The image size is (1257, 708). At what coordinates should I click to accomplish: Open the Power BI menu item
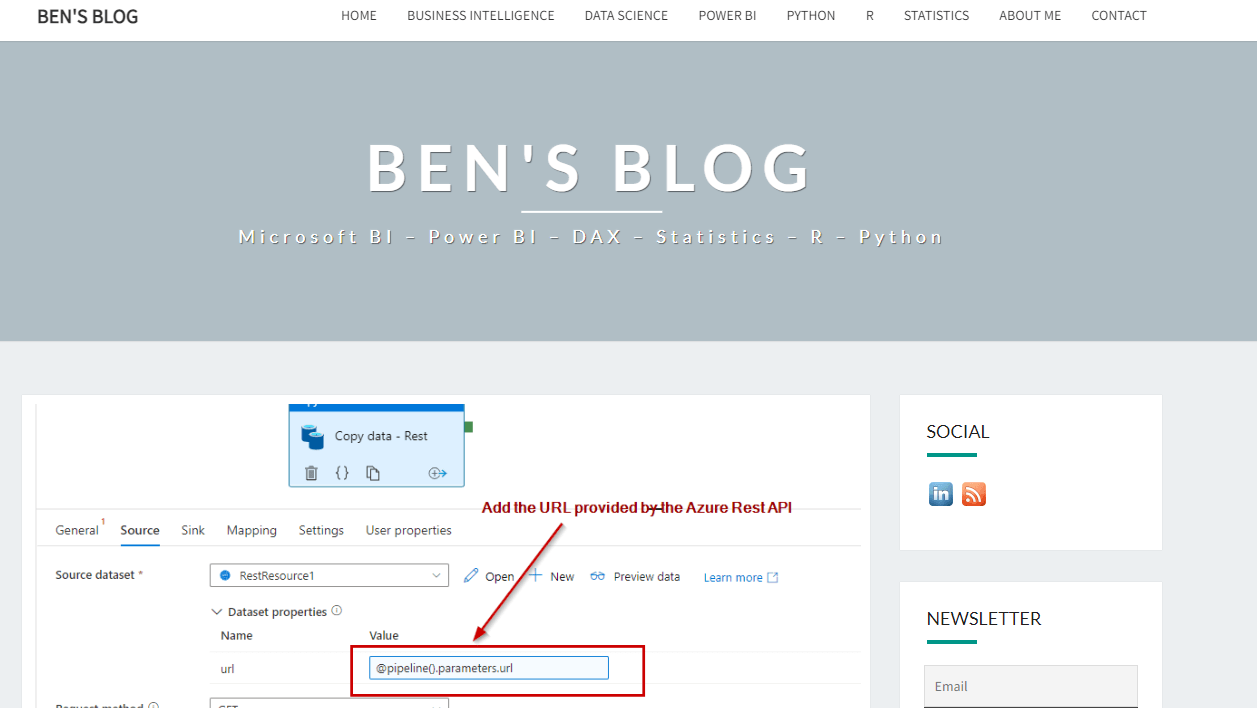(727, 16)
